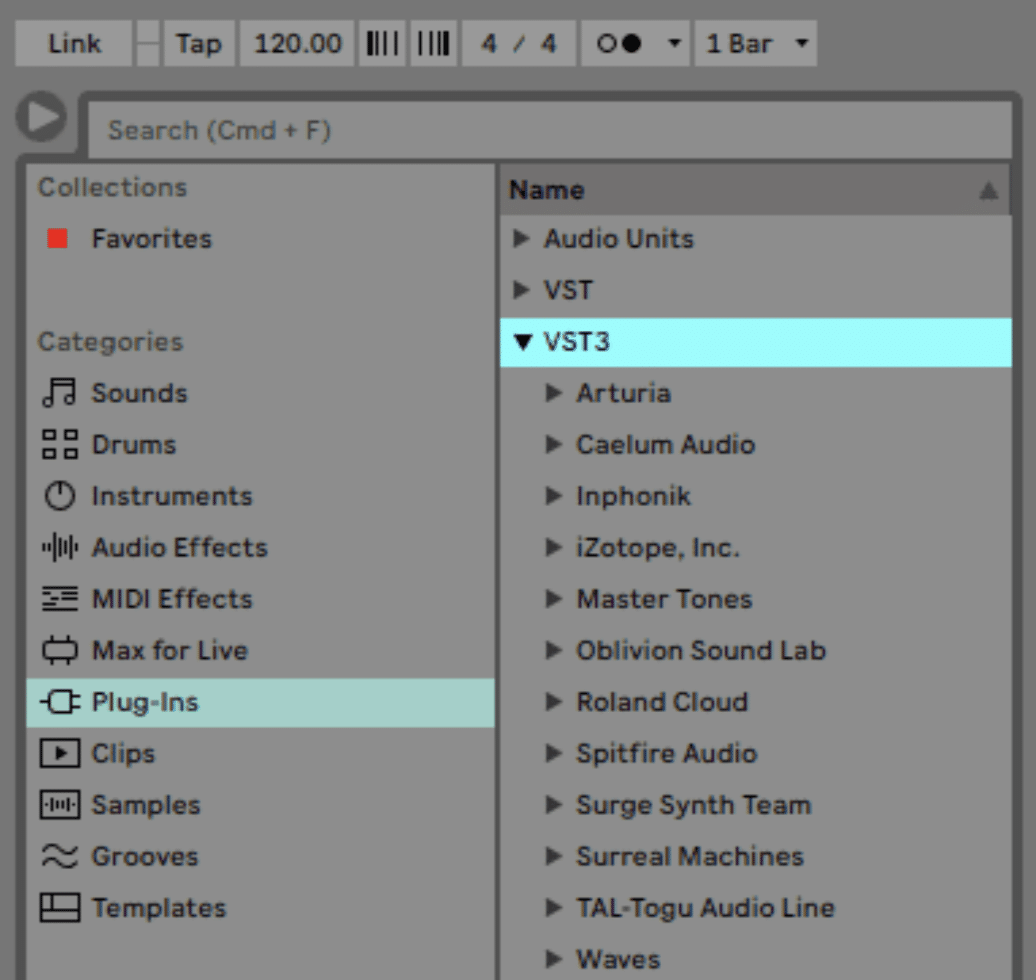The height and width of the screenshot is (980, 1036).
Task: Select the VST3 row text
Action: pos(576,342)
